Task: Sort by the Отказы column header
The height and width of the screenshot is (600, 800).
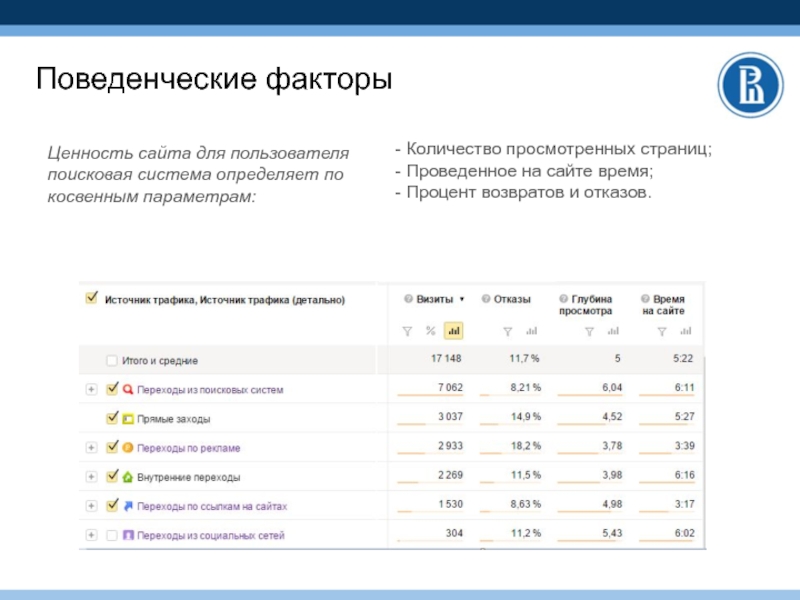Action: (x=512, y=299)
